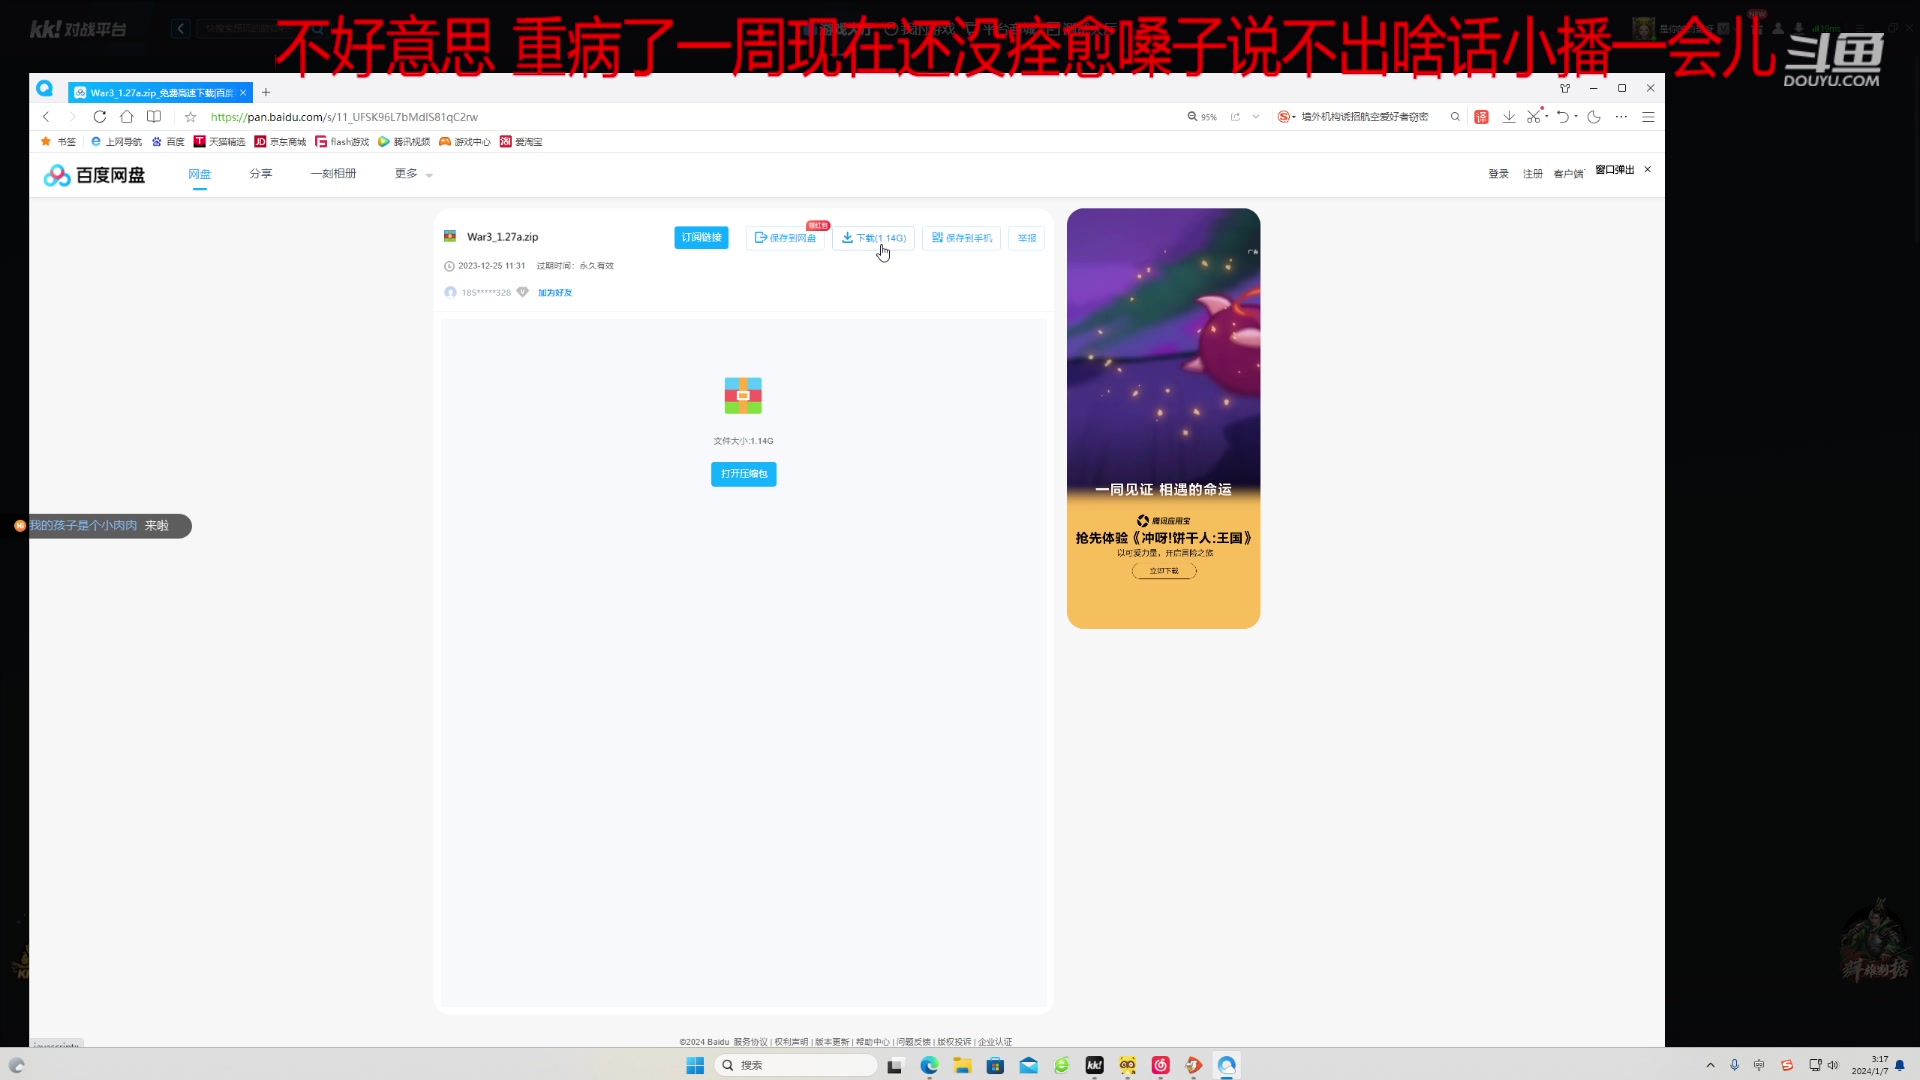Screen dimensions: 1920x1080
Task: Open the Windows Start menu
Action: [695, 1065]
